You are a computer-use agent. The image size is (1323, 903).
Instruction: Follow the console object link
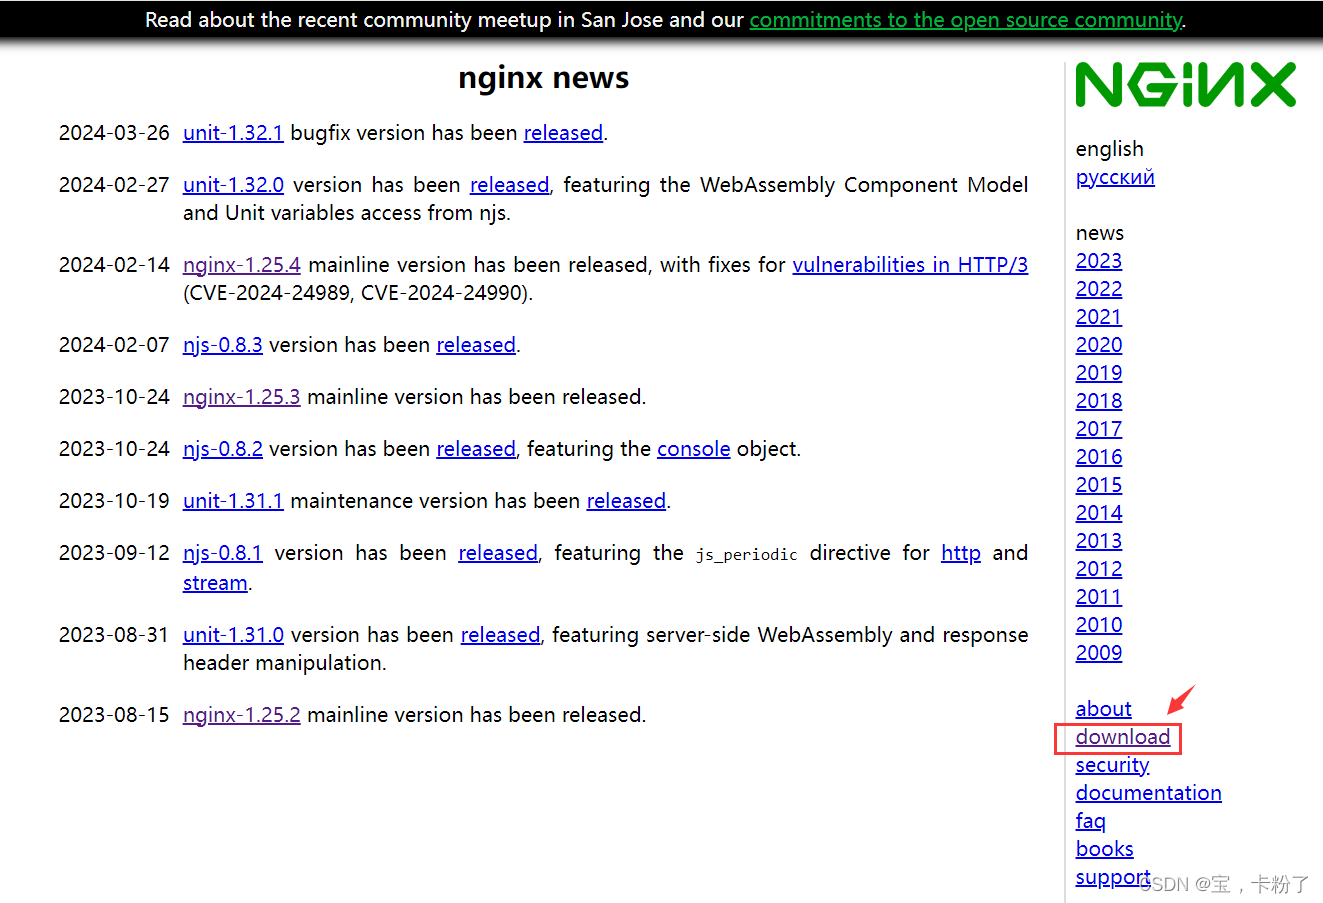point(693,449)
